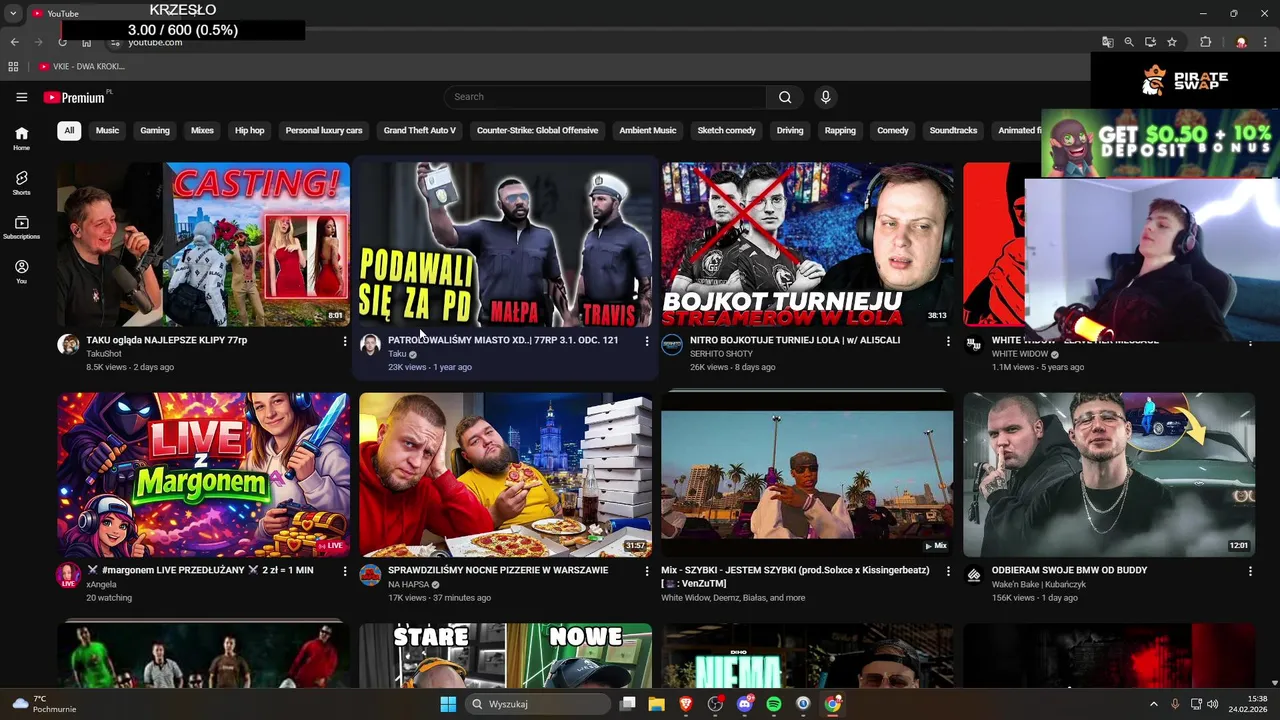Viewport: 1280px width, 720px height.
Task: Open xAngela live channel avatar
Action: (68, 575)
